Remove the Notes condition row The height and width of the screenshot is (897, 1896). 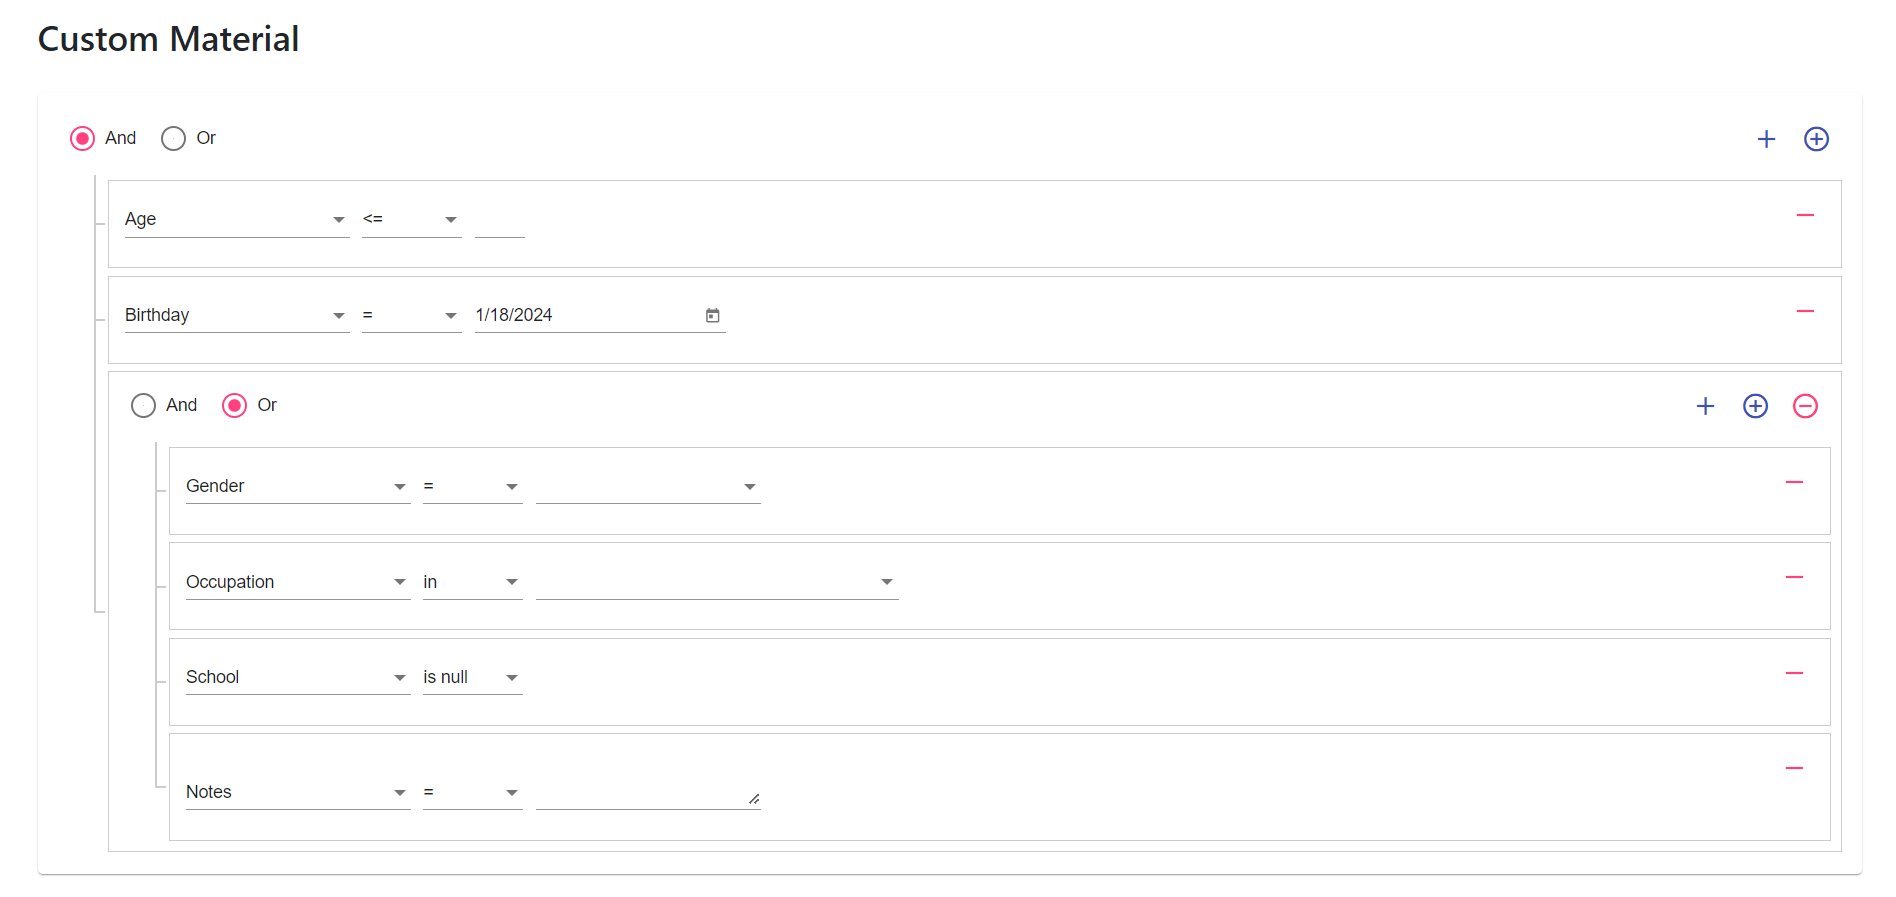[x=1795, y=768]
